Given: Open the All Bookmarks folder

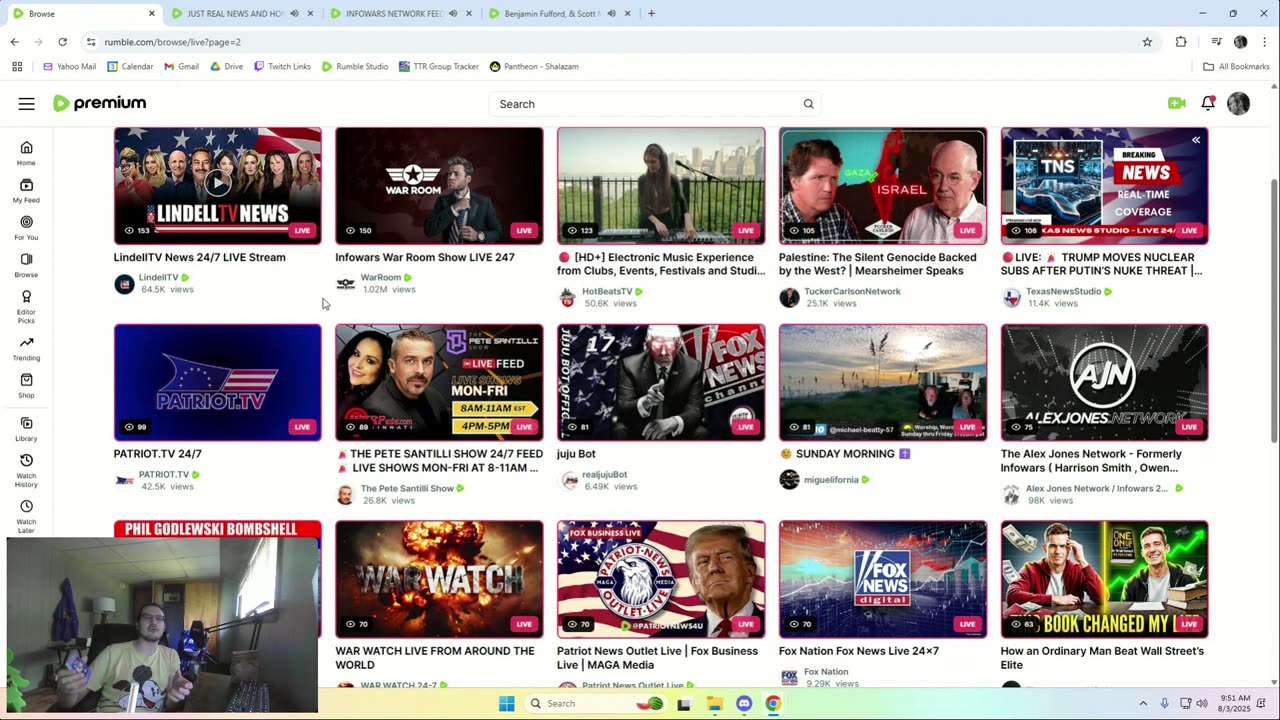Looking at the screenshot, I should [1236, 66].
